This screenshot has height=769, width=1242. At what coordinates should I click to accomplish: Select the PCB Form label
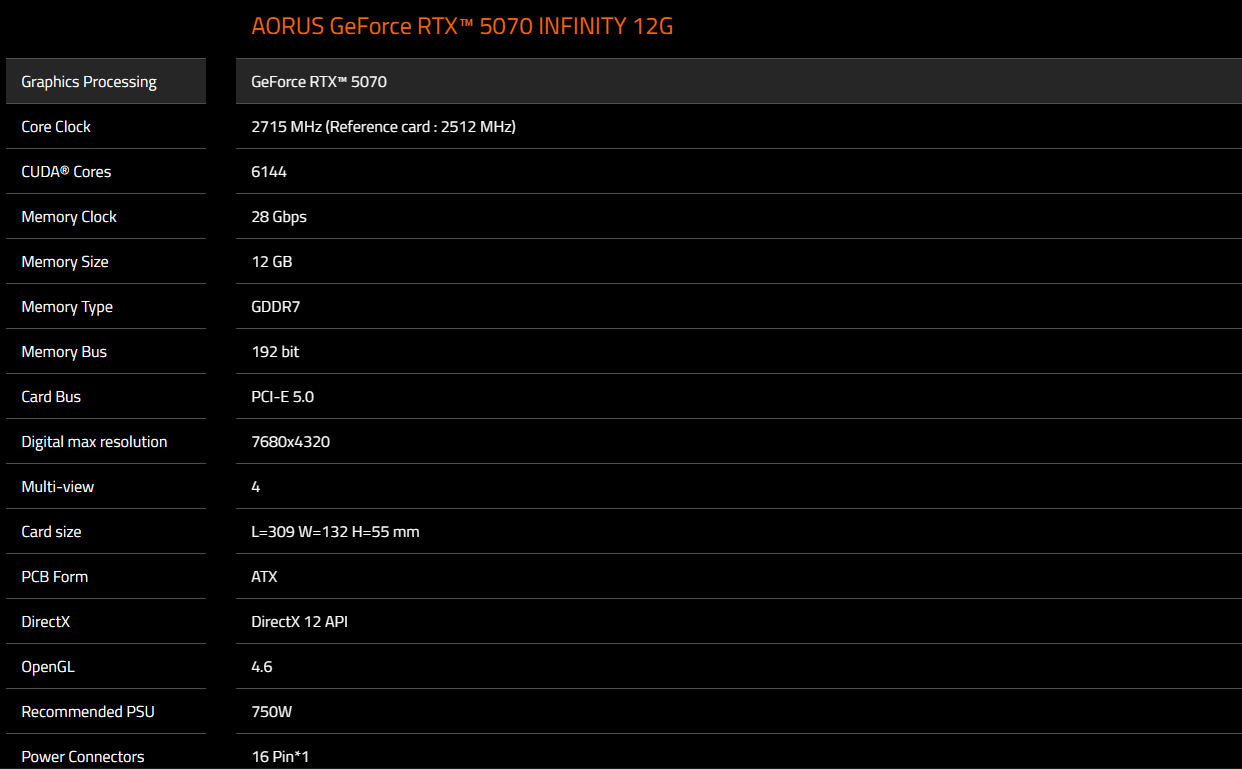coord(55,577)
